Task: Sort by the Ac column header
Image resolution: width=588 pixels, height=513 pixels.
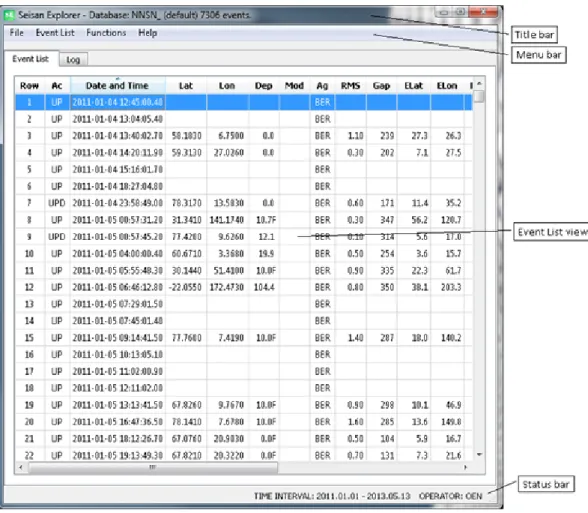Action: pos(57,86)
